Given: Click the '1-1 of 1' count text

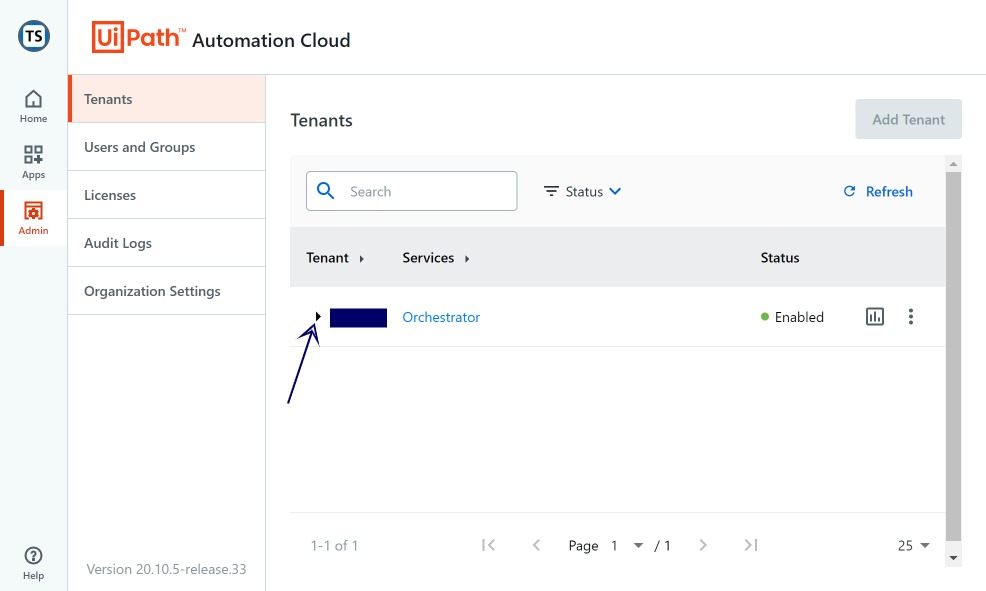Looking at the screenshot, I should point(334,545).
